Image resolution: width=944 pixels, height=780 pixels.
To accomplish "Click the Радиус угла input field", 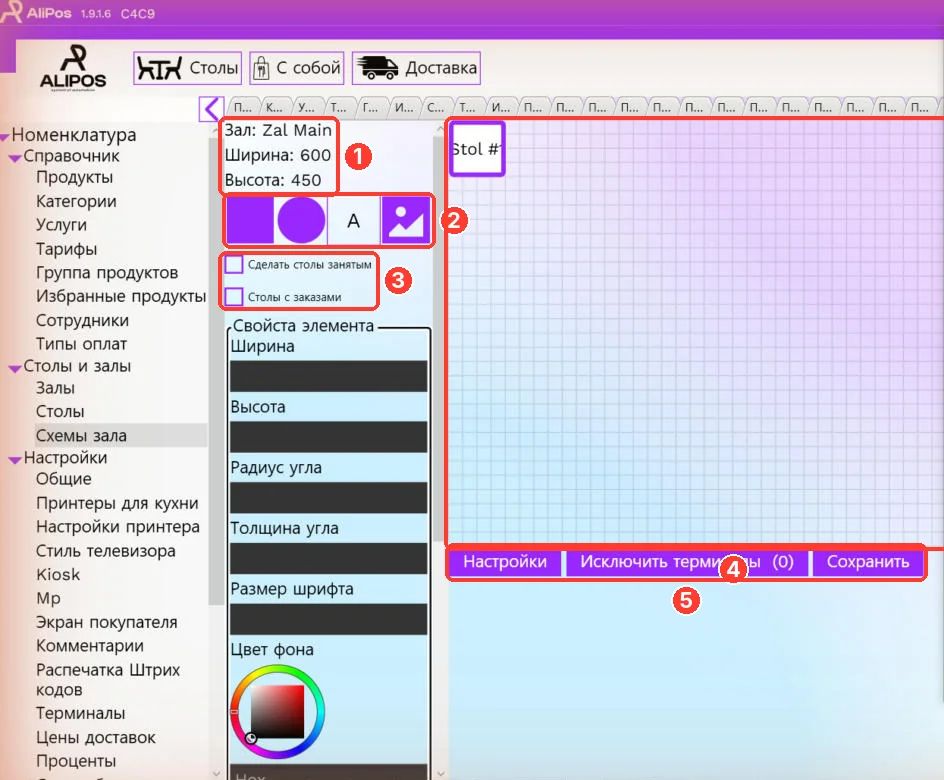I will tap(329, 498).
